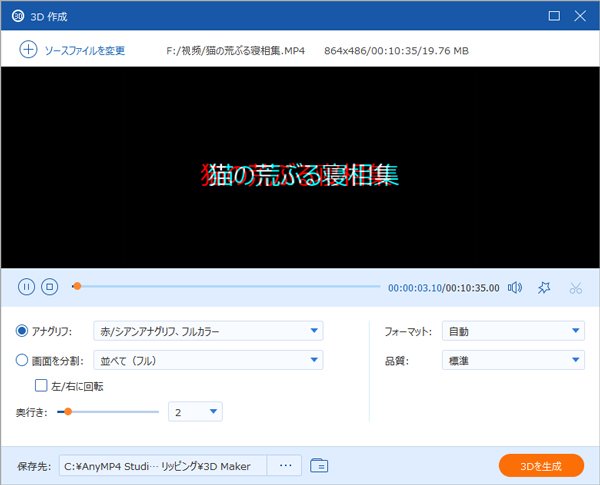Pause the video playback
600x485 pixels.
(x=26, y=287)
